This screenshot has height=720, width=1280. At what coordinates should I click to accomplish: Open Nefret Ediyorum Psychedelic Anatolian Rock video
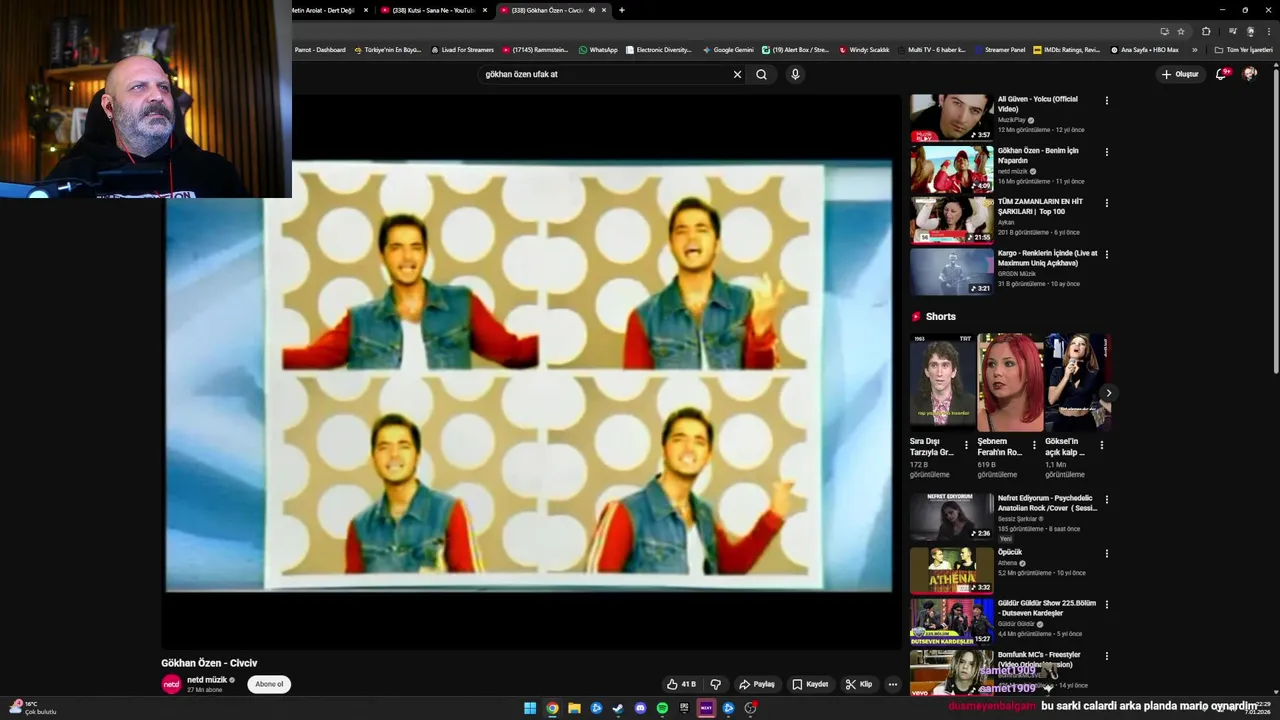(x=951, y=517)
